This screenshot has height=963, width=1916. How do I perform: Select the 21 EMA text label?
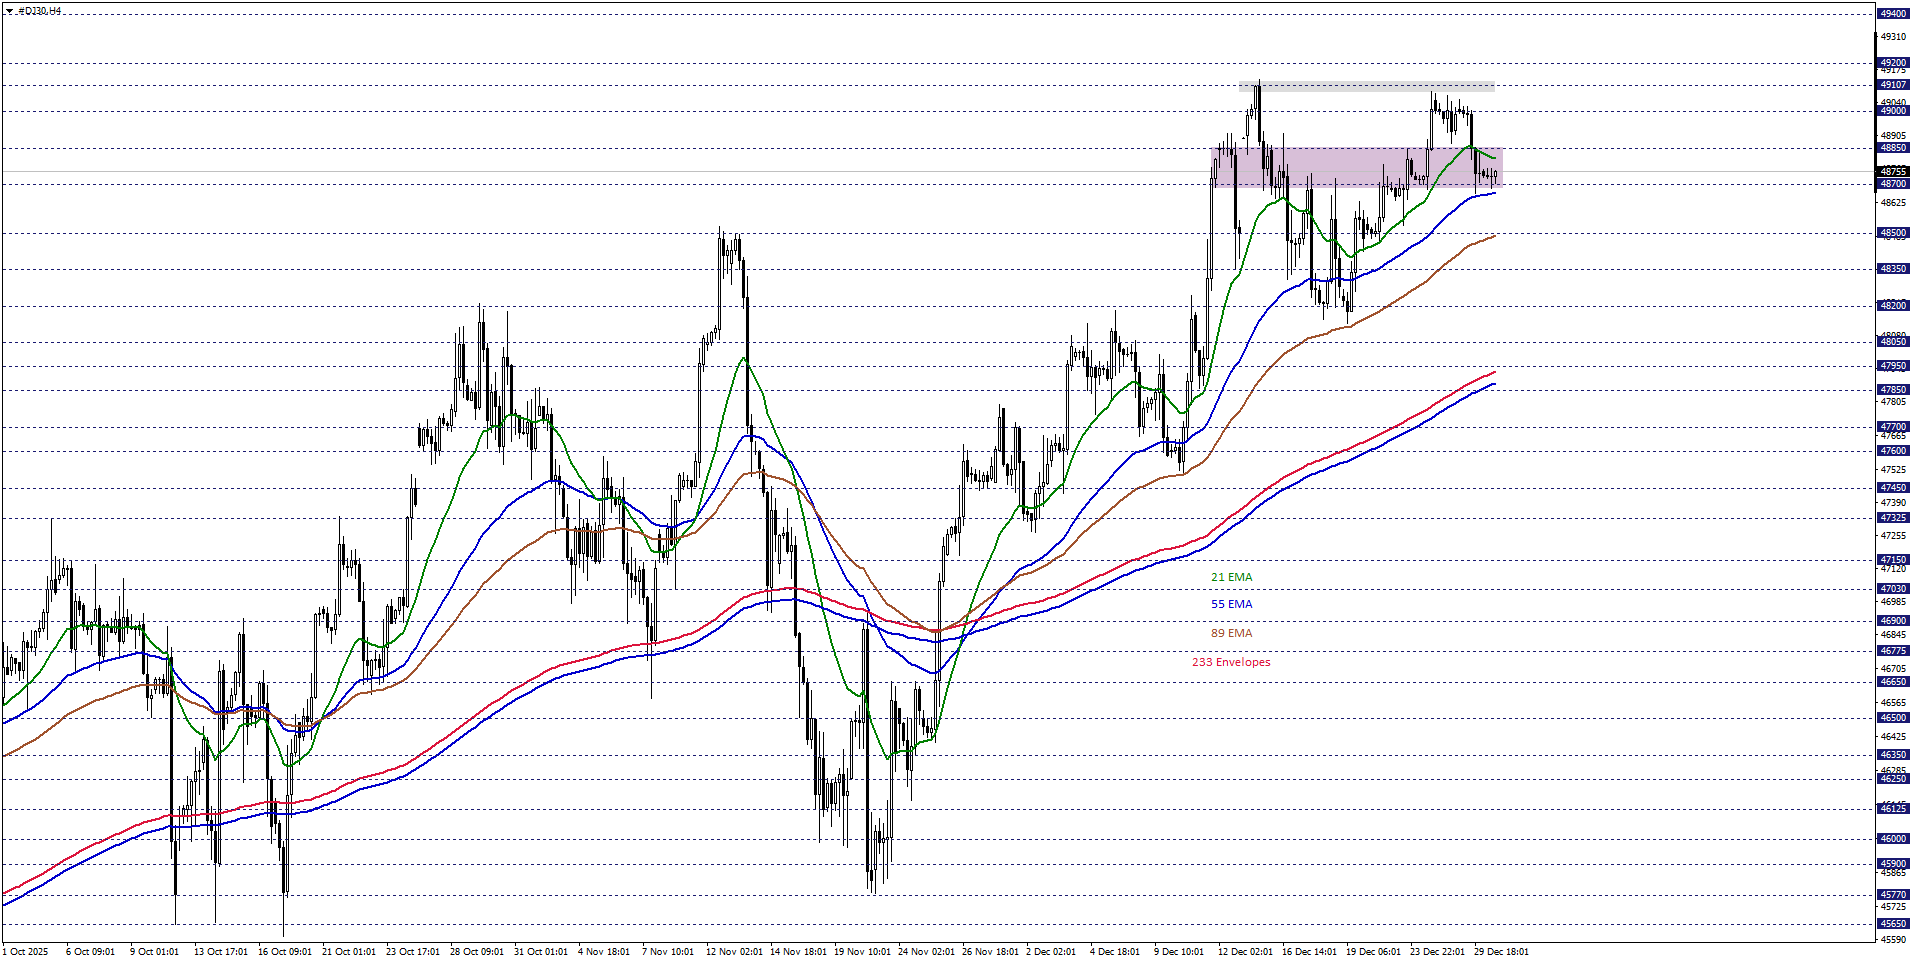click(1231, 577)
